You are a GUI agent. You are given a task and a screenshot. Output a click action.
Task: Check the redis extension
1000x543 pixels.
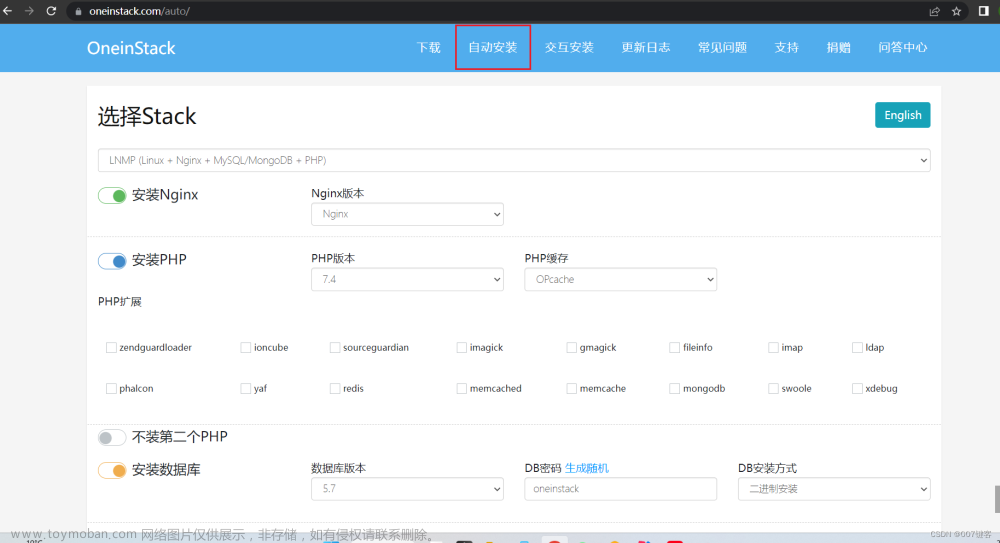pyautogui.click(x=335, y=388)
